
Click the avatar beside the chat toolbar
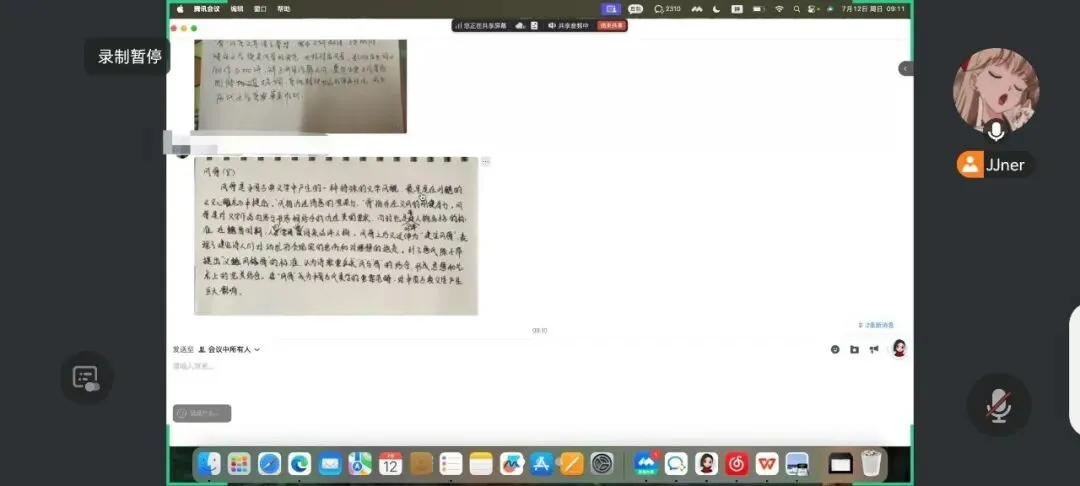(899, 348)
